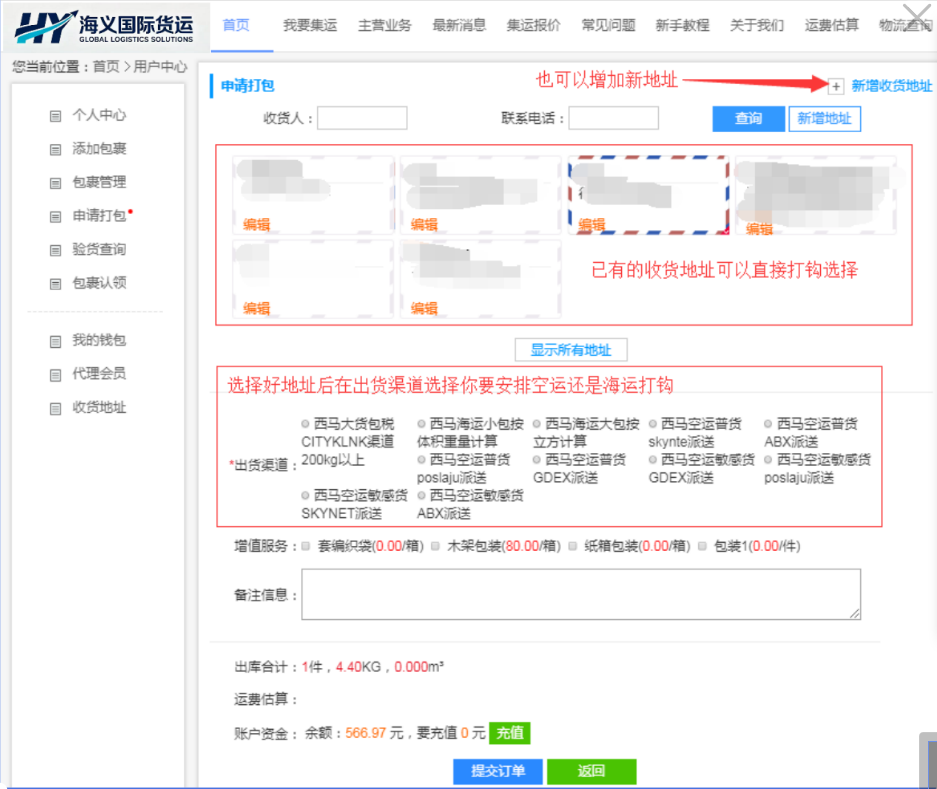Choose 西马空运普货 poslaju派送 radio
The width and height of the screenshot is (937, 789).
[421, 460]
